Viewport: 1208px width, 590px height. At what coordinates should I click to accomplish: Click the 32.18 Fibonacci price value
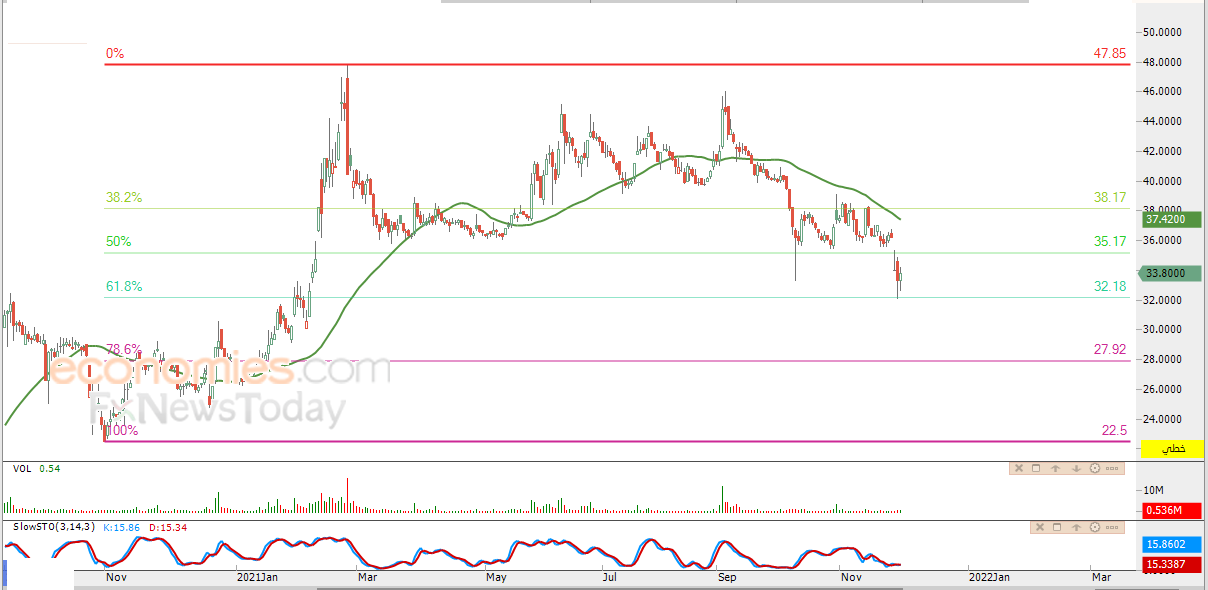[1110, 287]
